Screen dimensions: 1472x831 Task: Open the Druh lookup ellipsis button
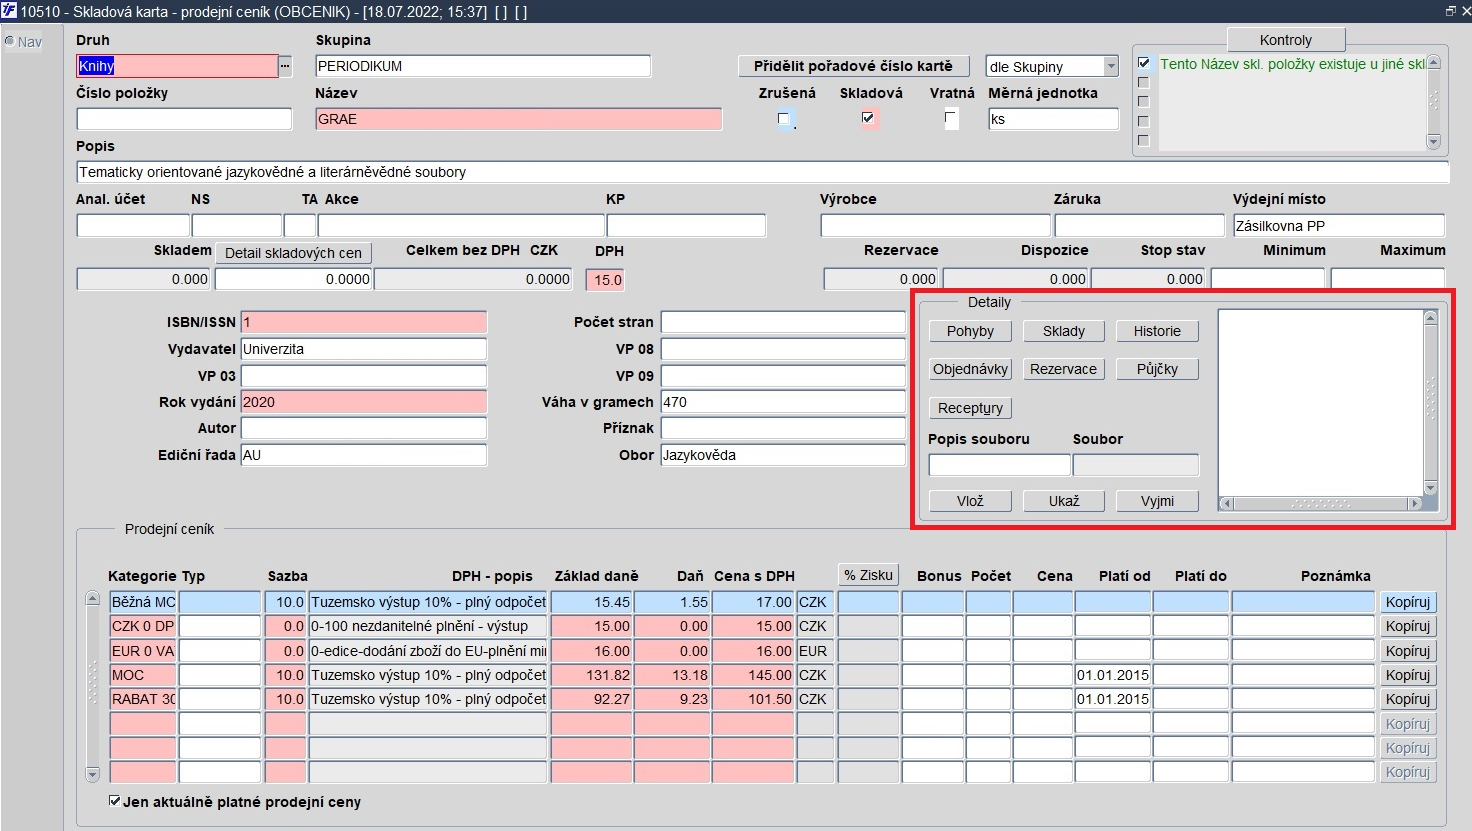285,66
